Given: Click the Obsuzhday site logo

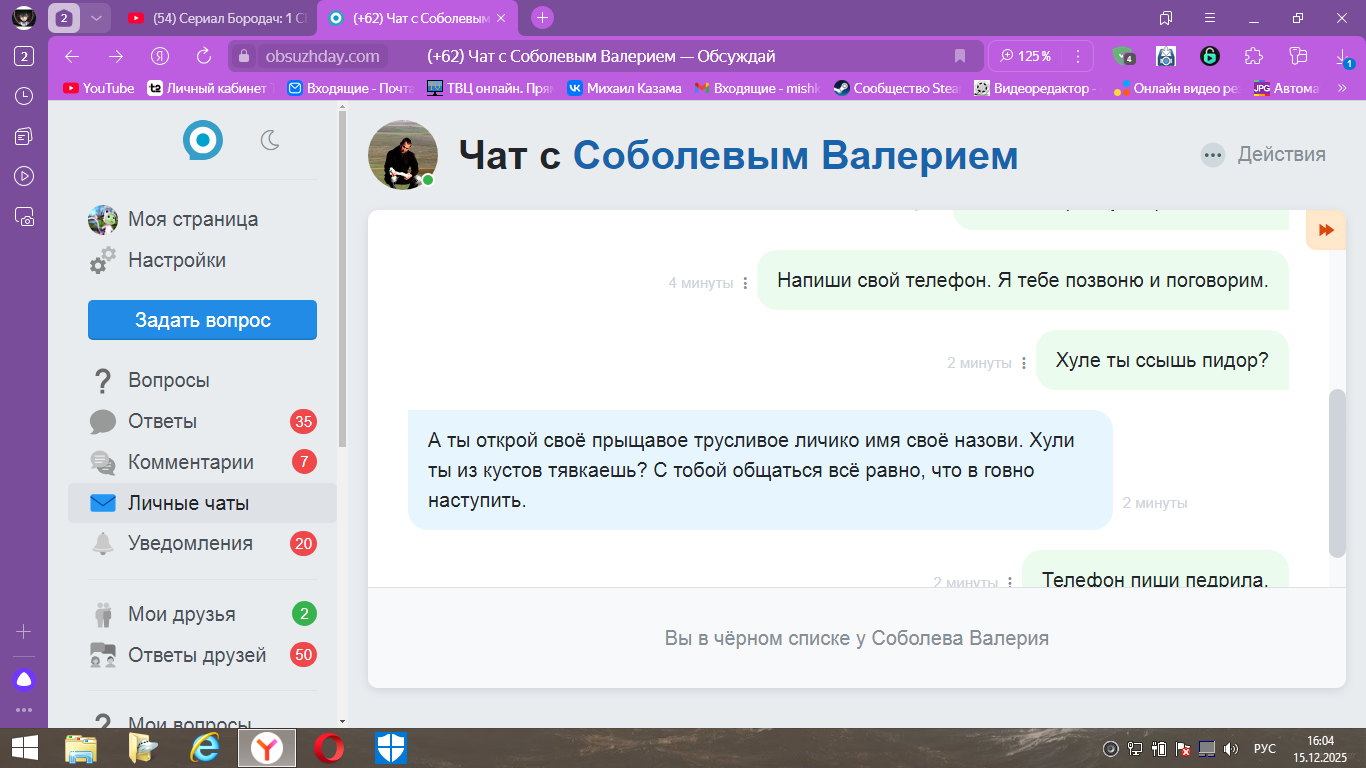Looking at the screenshot, I should [203, 140].
